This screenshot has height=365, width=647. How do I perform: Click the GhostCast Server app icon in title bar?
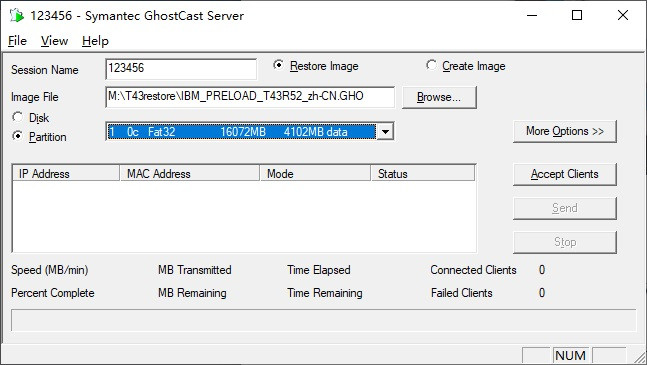[17, 16]
